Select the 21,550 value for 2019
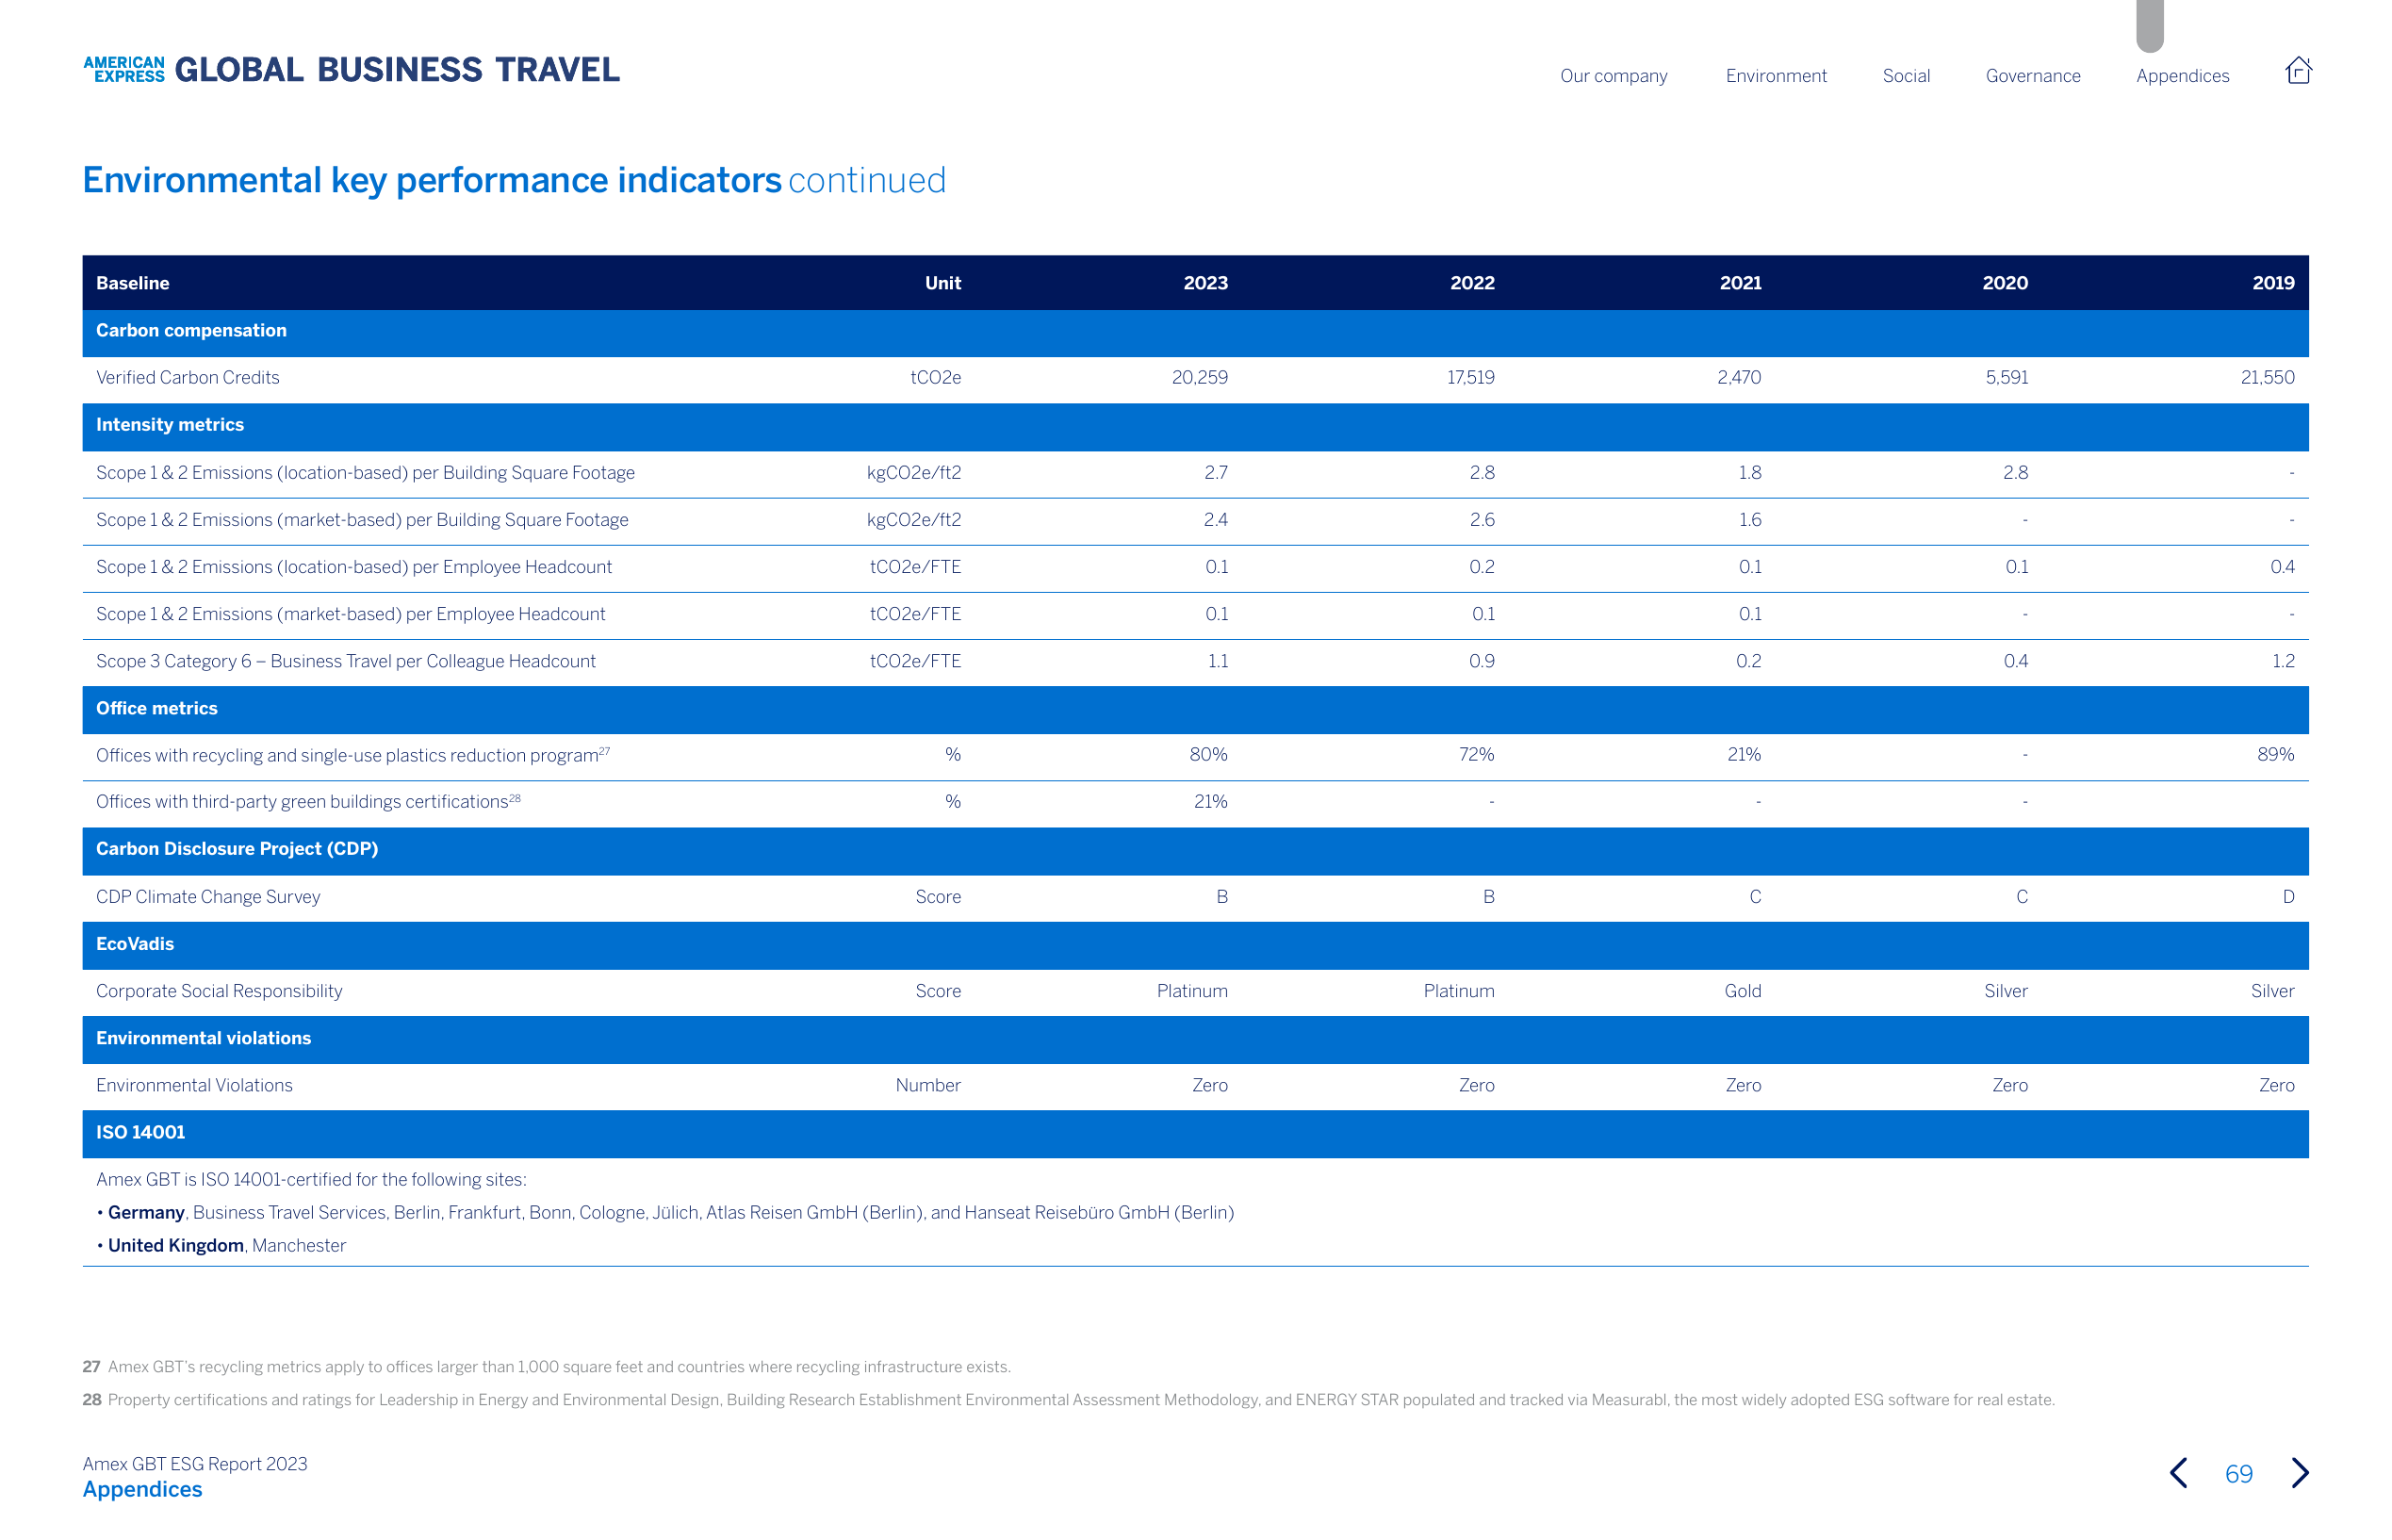The height and width of the screenshot is (1540, 2392). [2266, 378]
